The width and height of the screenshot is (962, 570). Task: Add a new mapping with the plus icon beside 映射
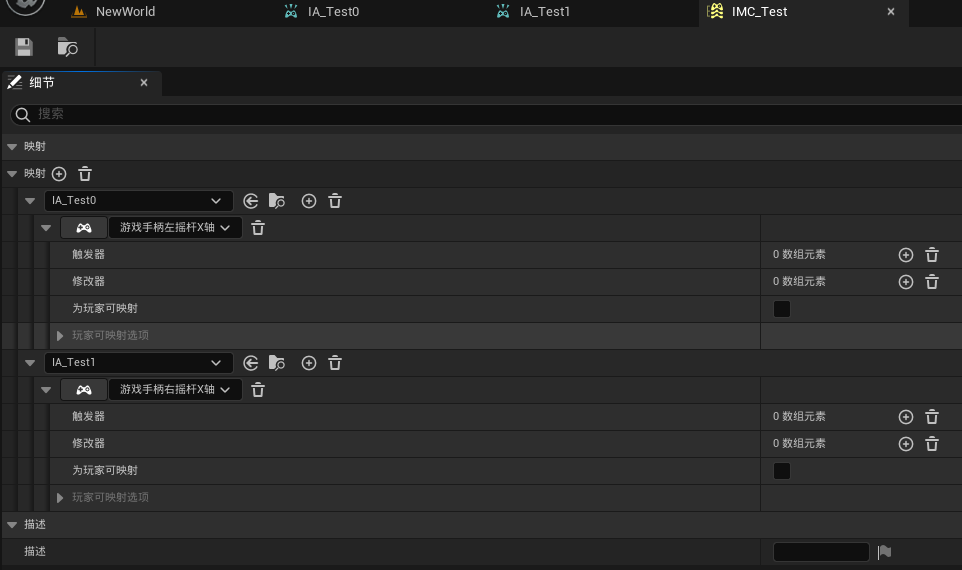coord(59,174)
